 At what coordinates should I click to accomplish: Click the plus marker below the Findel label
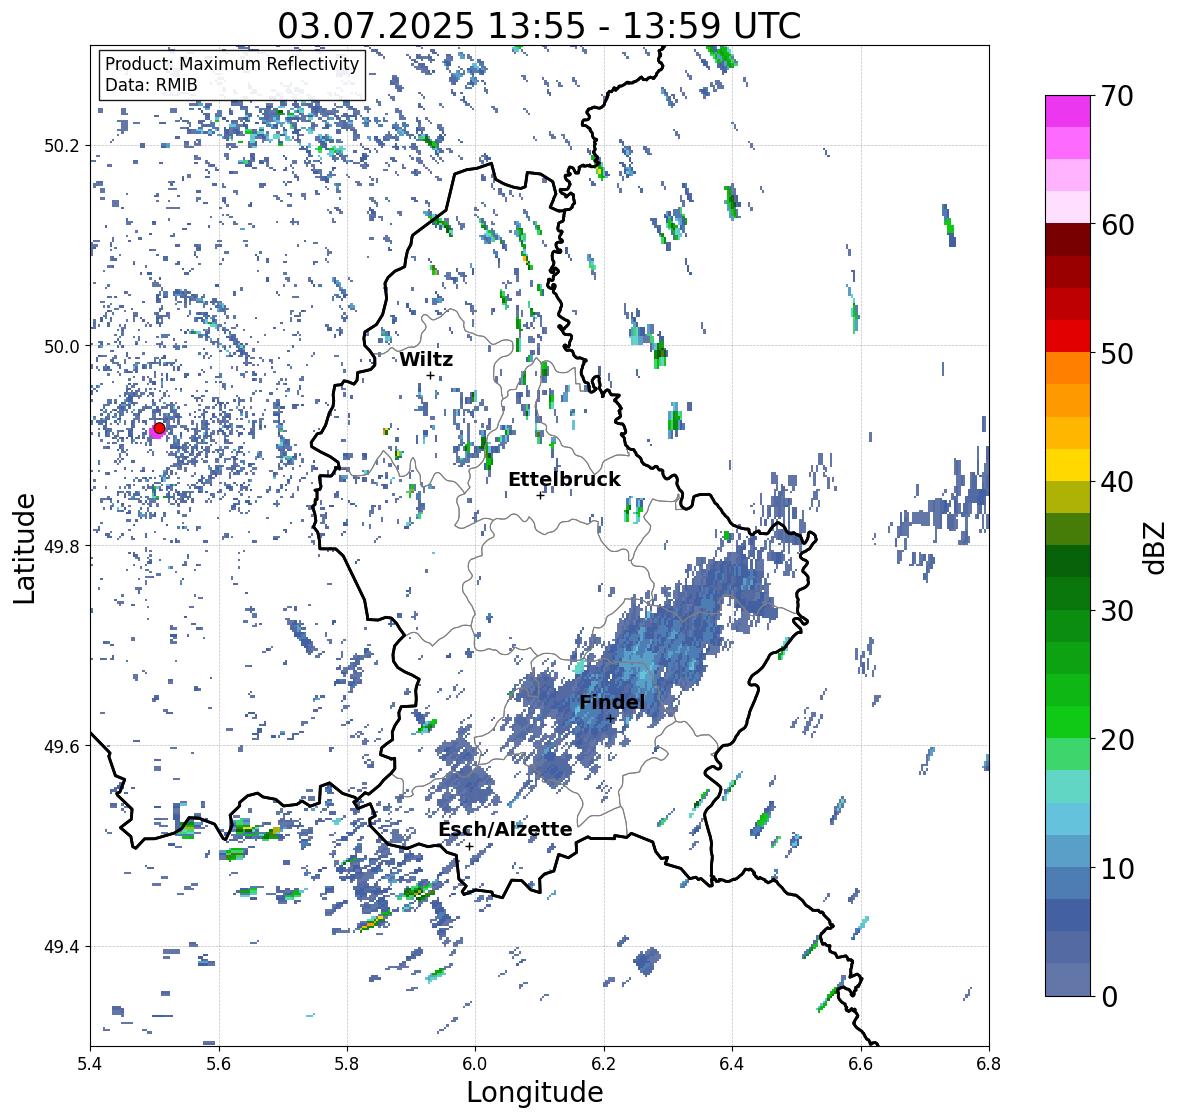(611, 719)
